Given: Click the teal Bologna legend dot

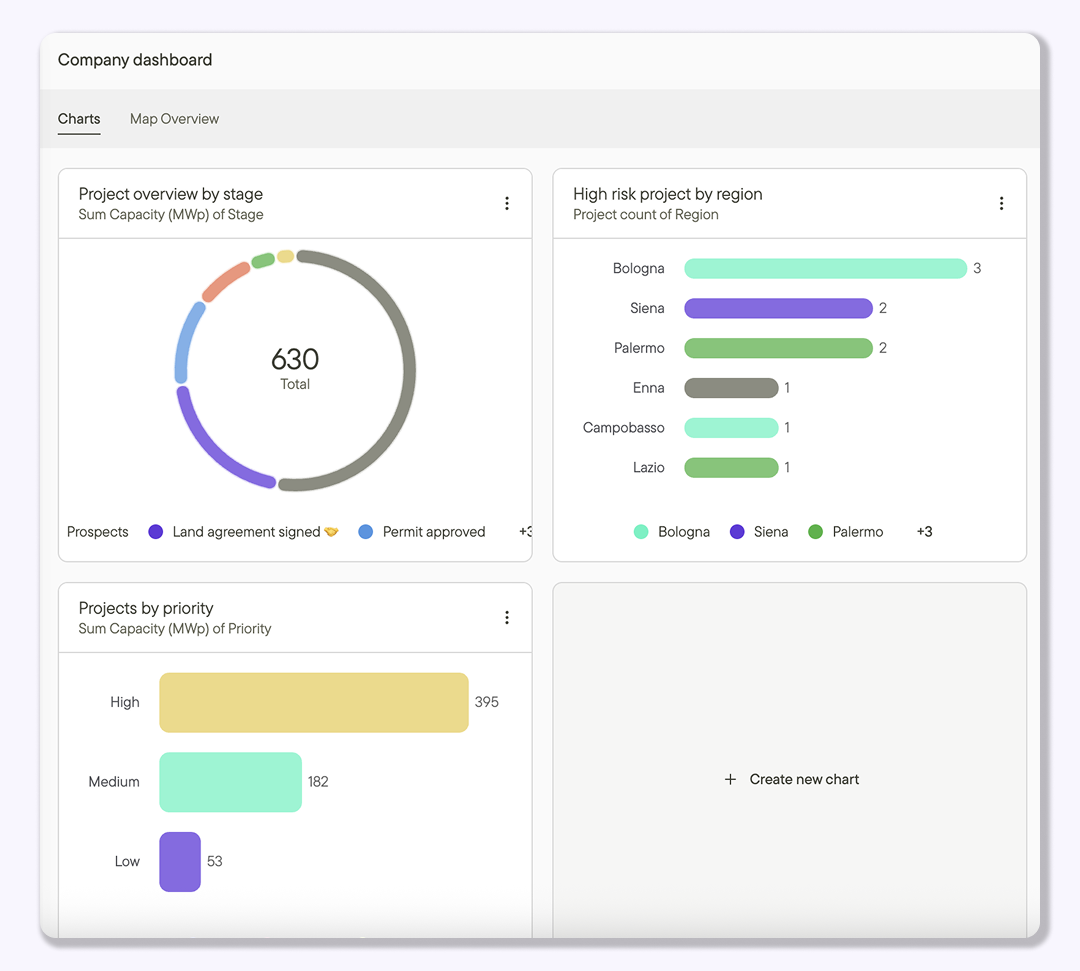Looking at the screenshot, I should click(x=641, y=531).
